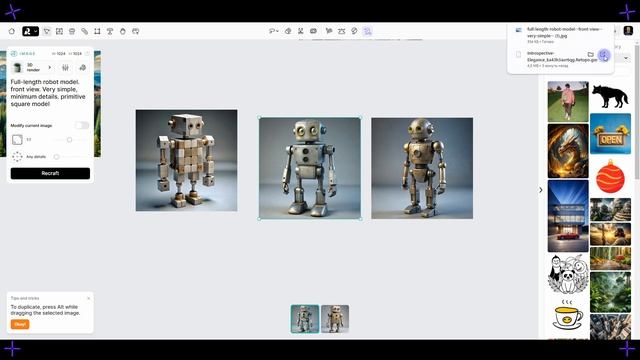Open the lasso tool dropdown
The height and width of the screenshot is (360, 640).
click(273, 31)
